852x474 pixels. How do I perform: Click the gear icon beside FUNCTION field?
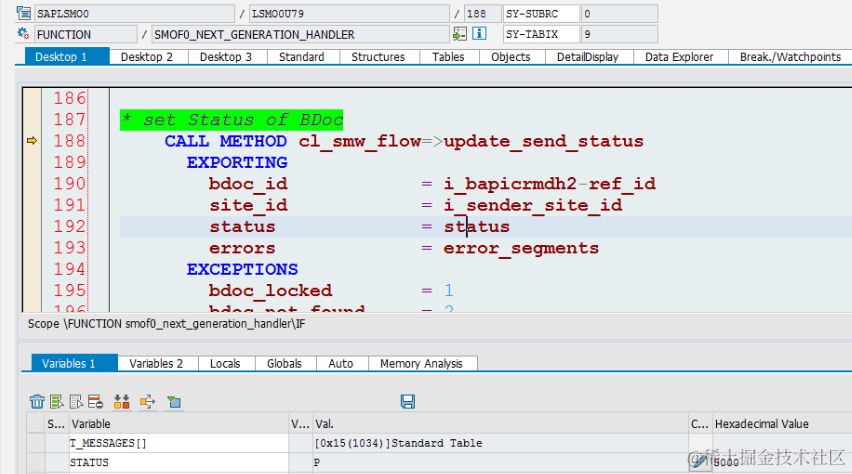coord(23,34)
